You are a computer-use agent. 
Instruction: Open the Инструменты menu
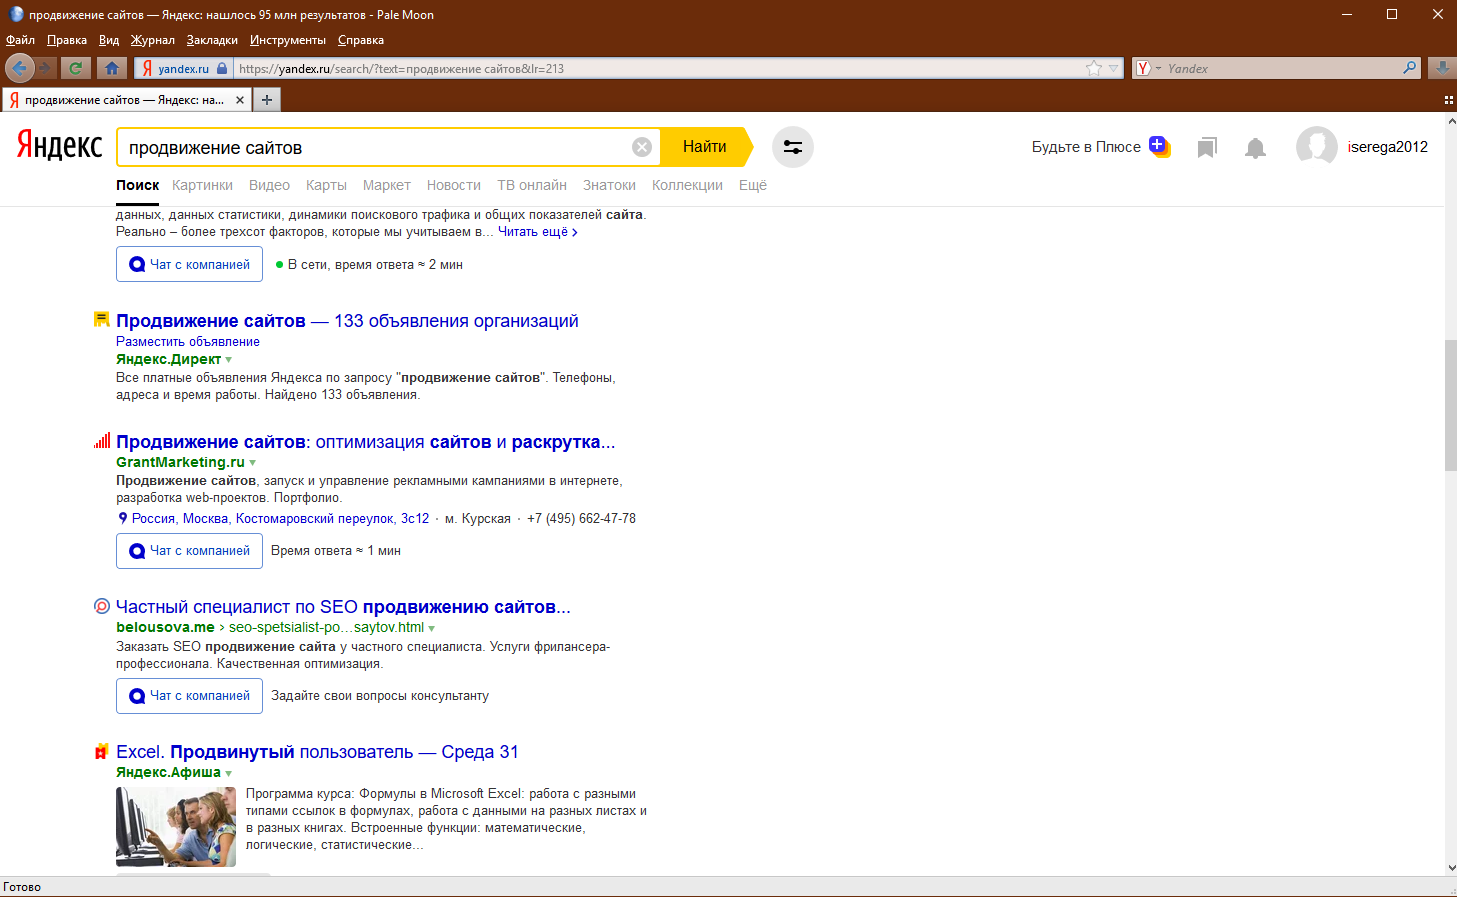[x=288, y=40]
